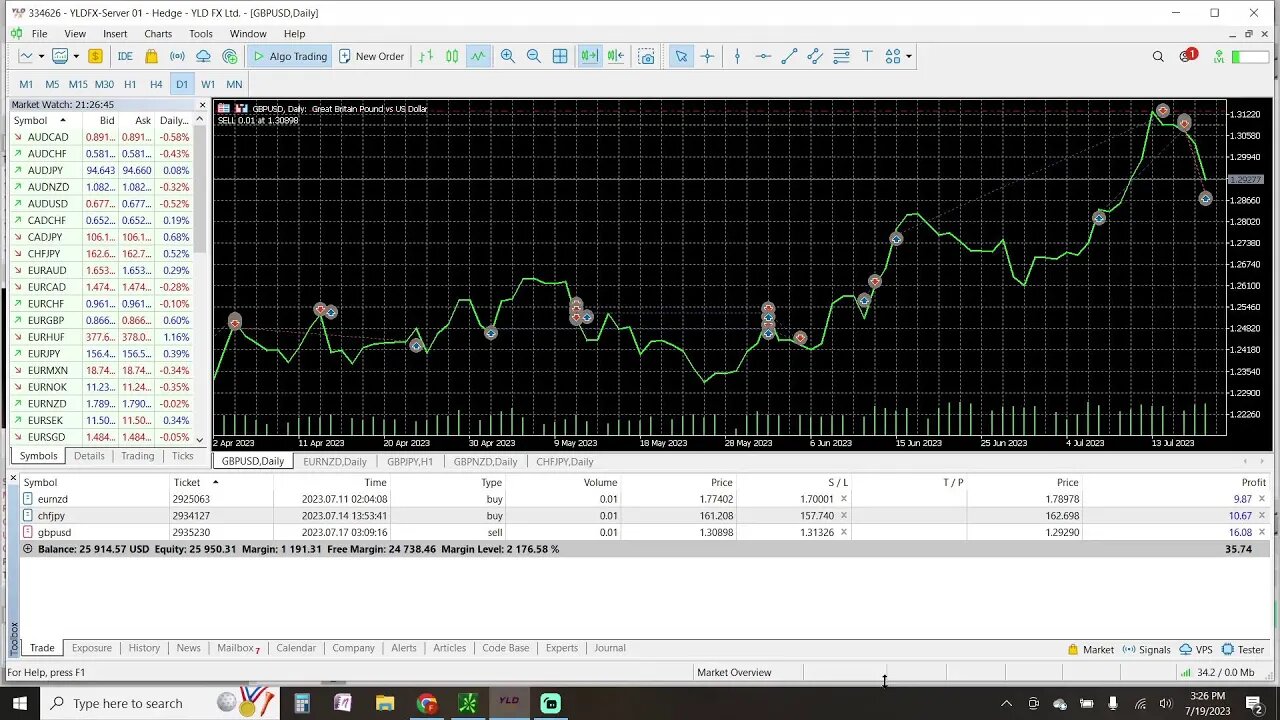Viewport: 1280px width, 720px height.
Task: Open the Market shopping bag icon
Action: tap(151, 56)
